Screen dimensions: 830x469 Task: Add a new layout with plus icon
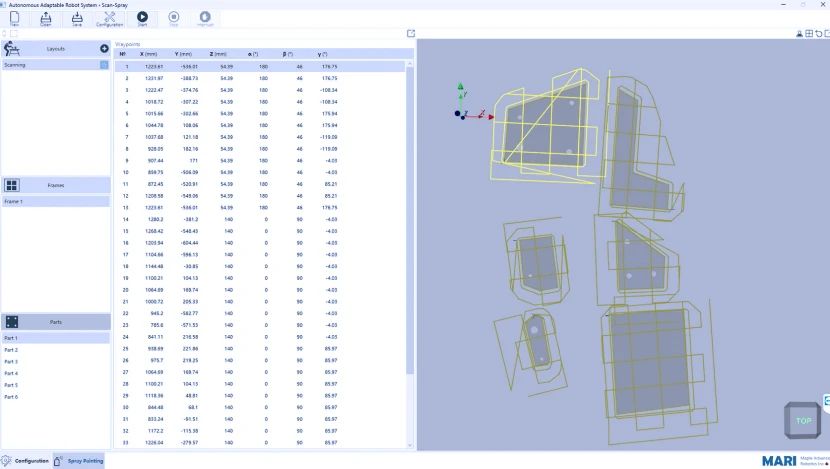pyautogui.click(x=104, y=48)
